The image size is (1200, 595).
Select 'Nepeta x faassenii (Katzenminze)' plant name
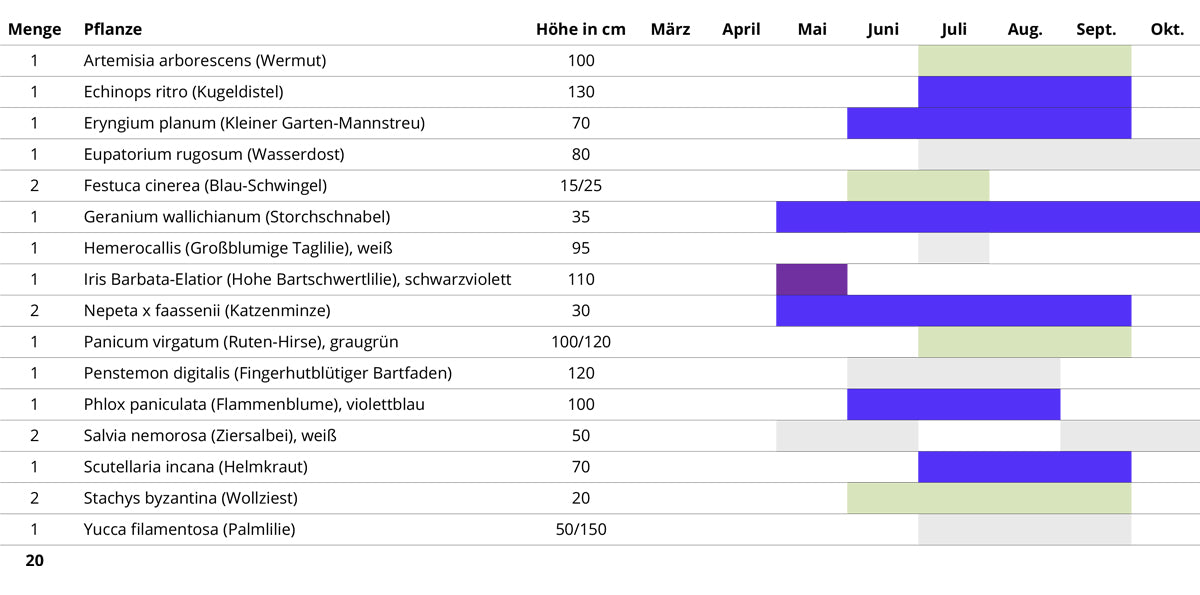pos(207,311)
